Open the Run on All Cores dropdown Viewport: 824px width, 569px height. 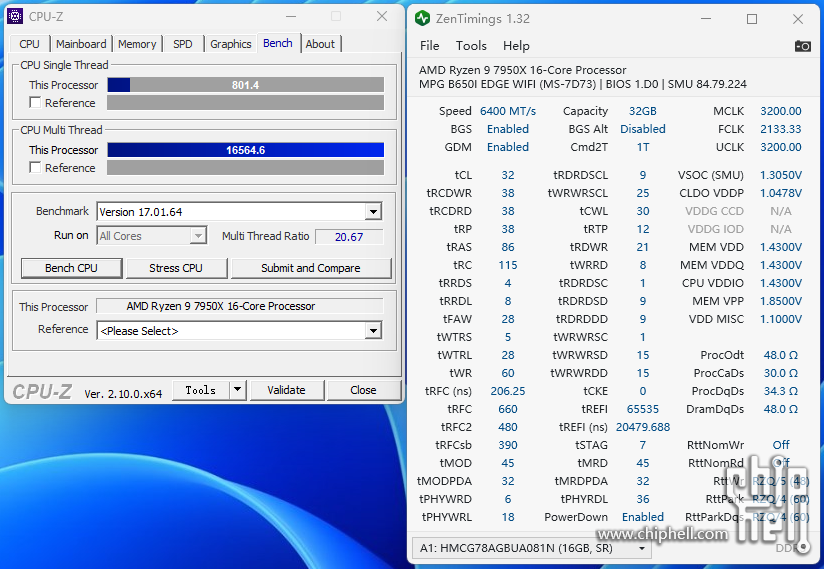point(198,236)
